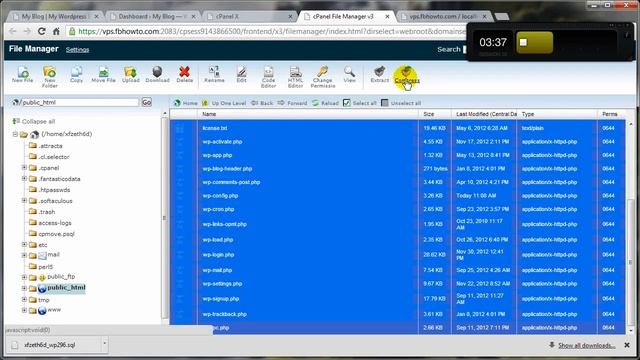Open File Manager Settings link
Screen dimensions: 640x360
point(77,49)
